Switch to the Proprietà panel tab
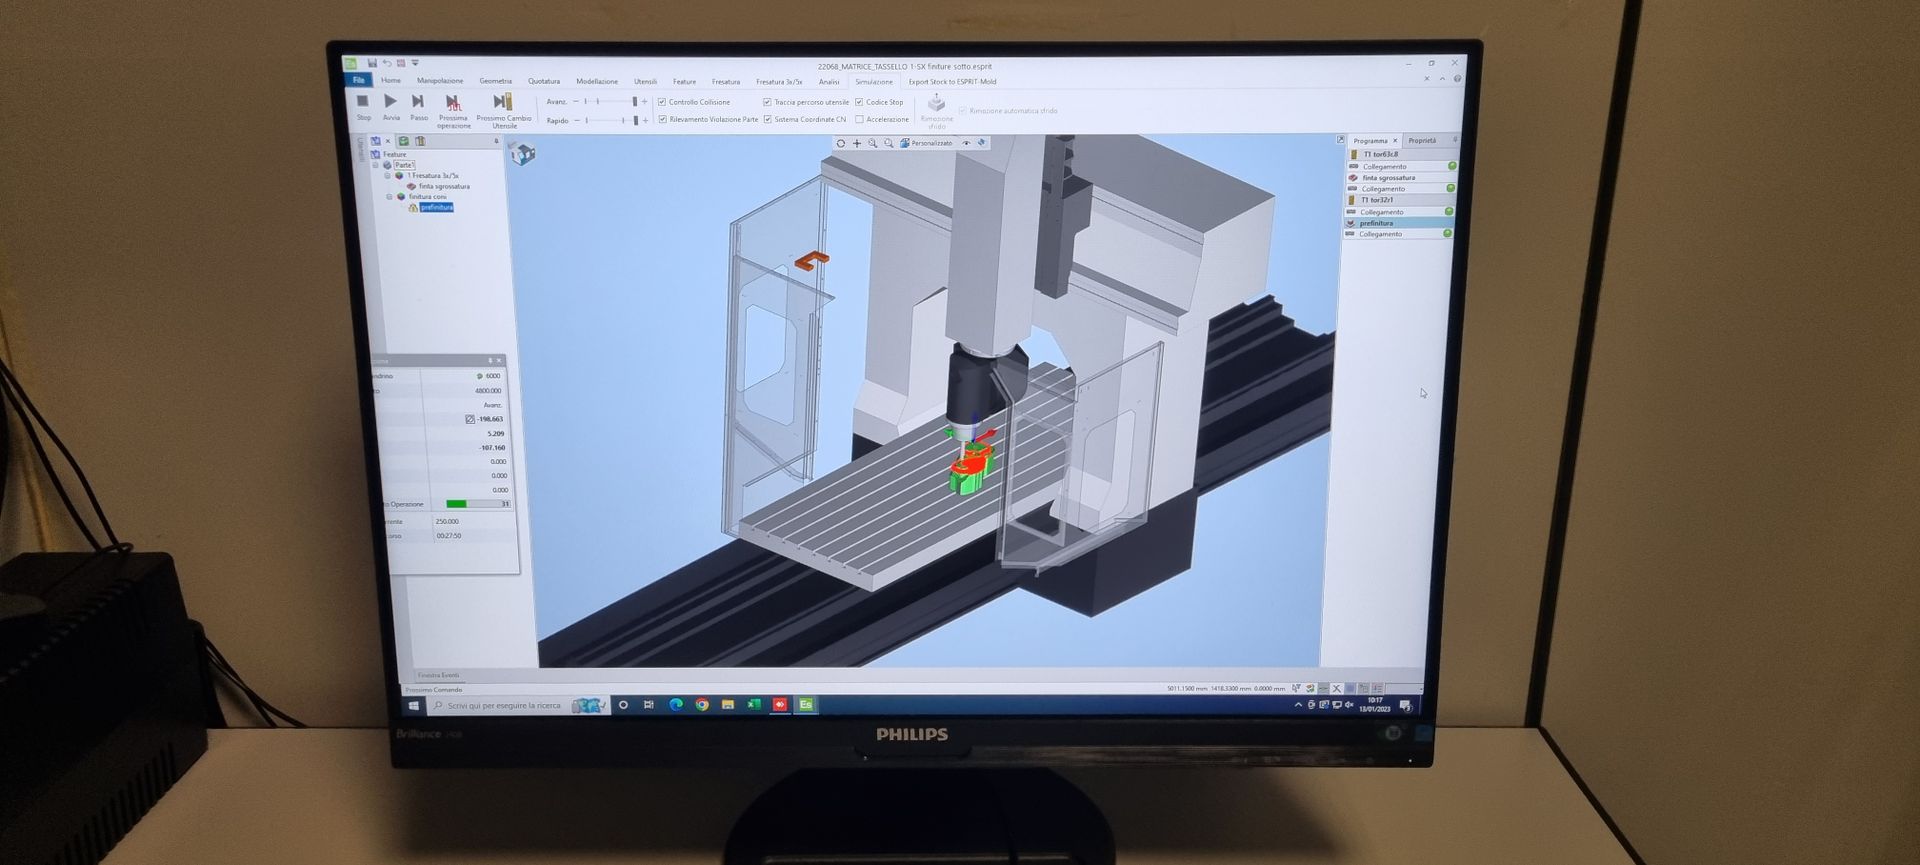This screenshot has height=865, width=1920. pyautogui.click(x=1422, y=141)
